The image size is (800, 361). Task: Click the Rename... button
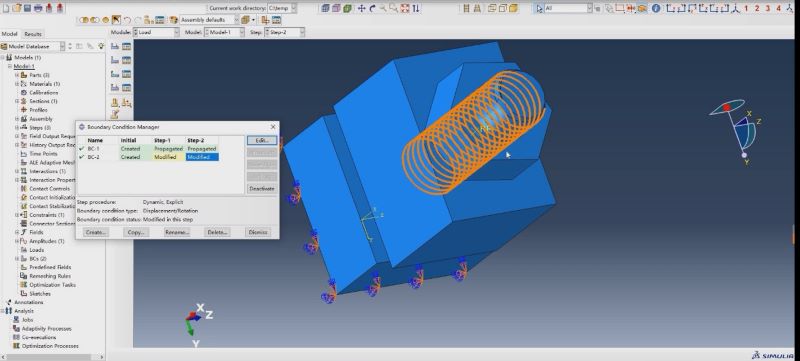[x=177, y=232]
